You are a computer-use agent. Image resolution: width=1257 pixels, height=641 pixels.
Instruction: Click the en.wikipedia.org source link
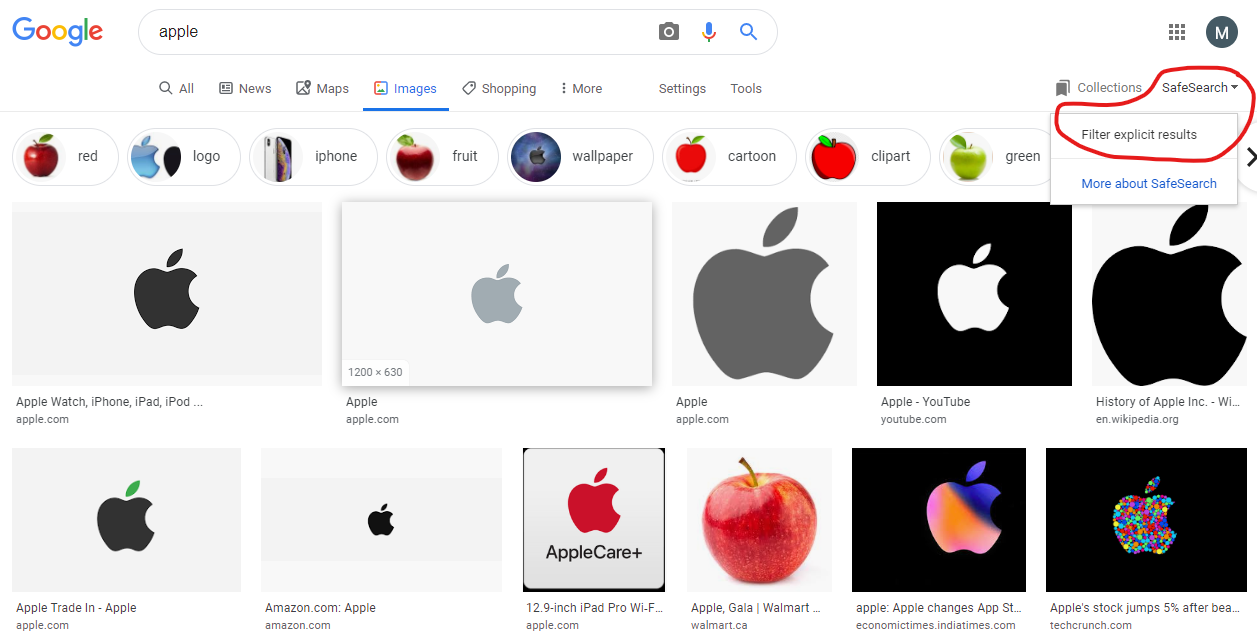[x=1137, y=419]
